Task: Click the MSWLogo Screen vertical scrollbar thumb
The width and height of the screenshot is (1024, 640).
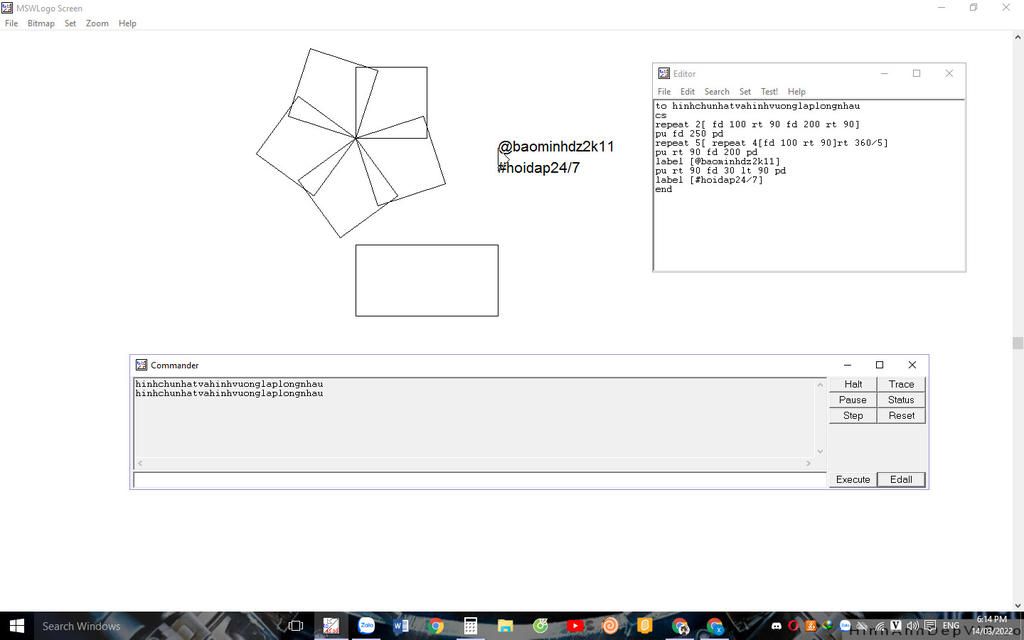Action: pyautogui.click(x=1017, y=343)
